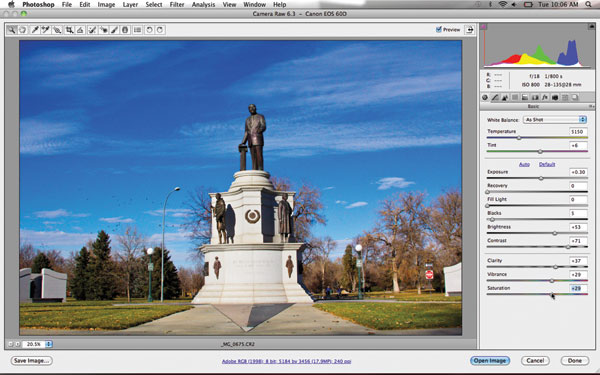Activate the Adjustment Brush tool
This screenshot has width=600, height=375.
[x=114, y=30]
